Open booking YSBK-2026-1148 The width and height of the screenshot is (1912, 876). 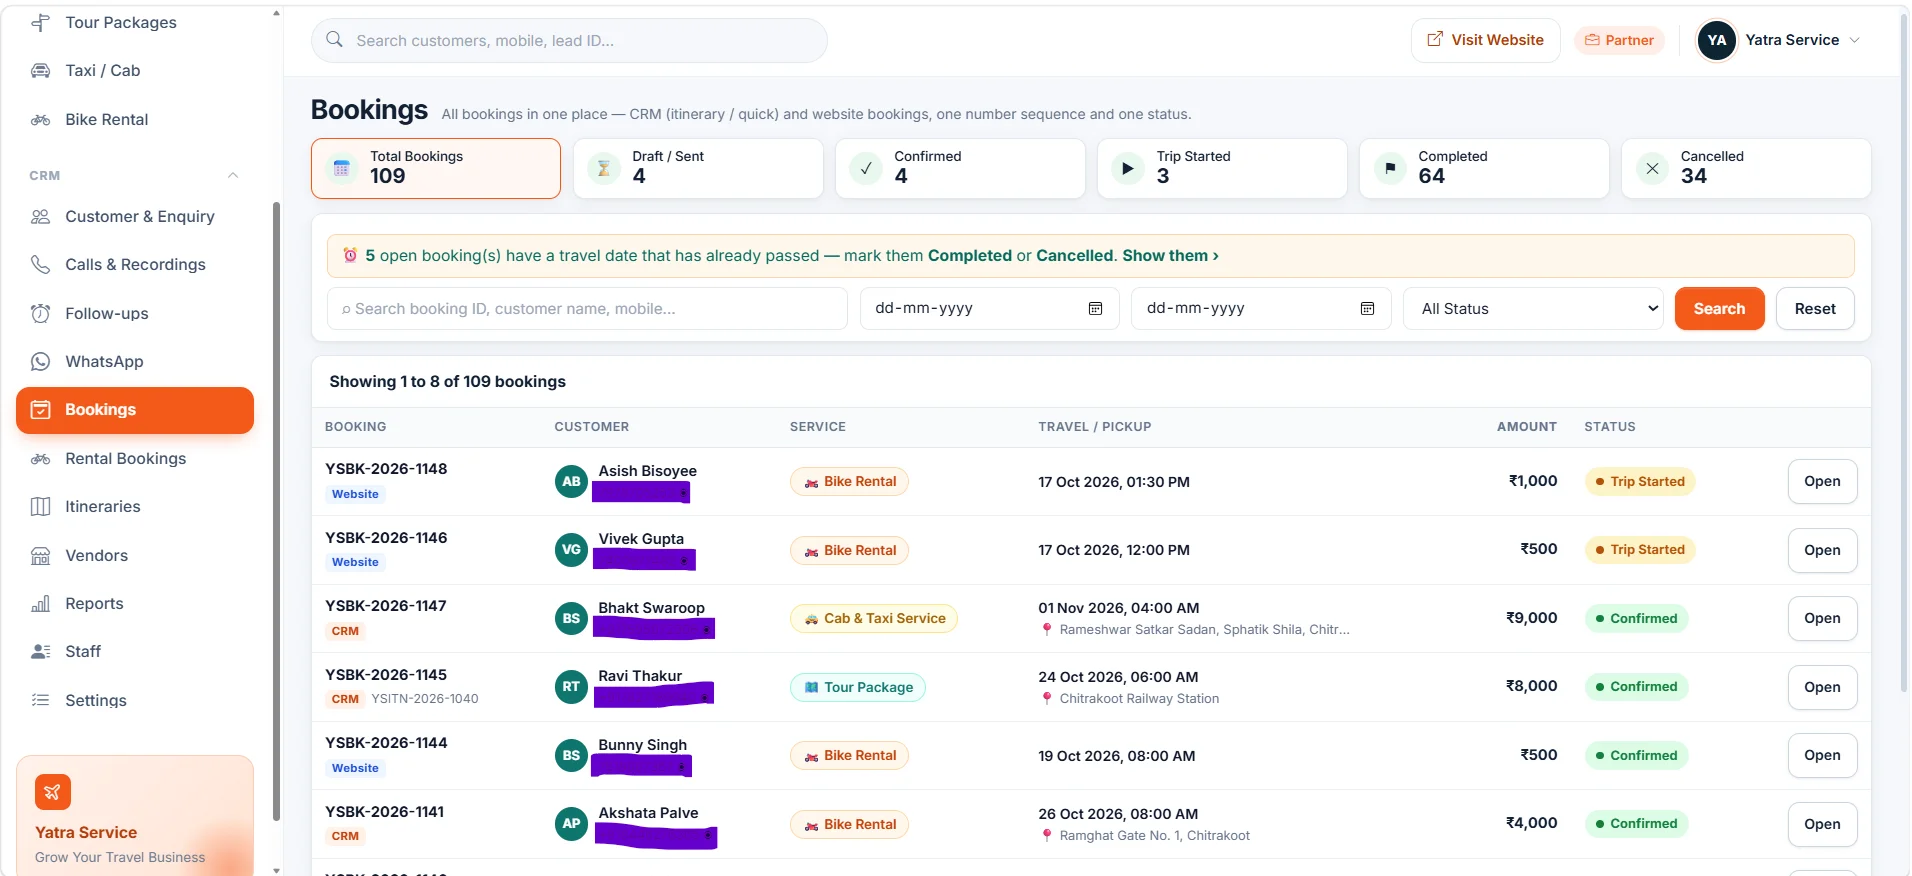click(1822, 481)
